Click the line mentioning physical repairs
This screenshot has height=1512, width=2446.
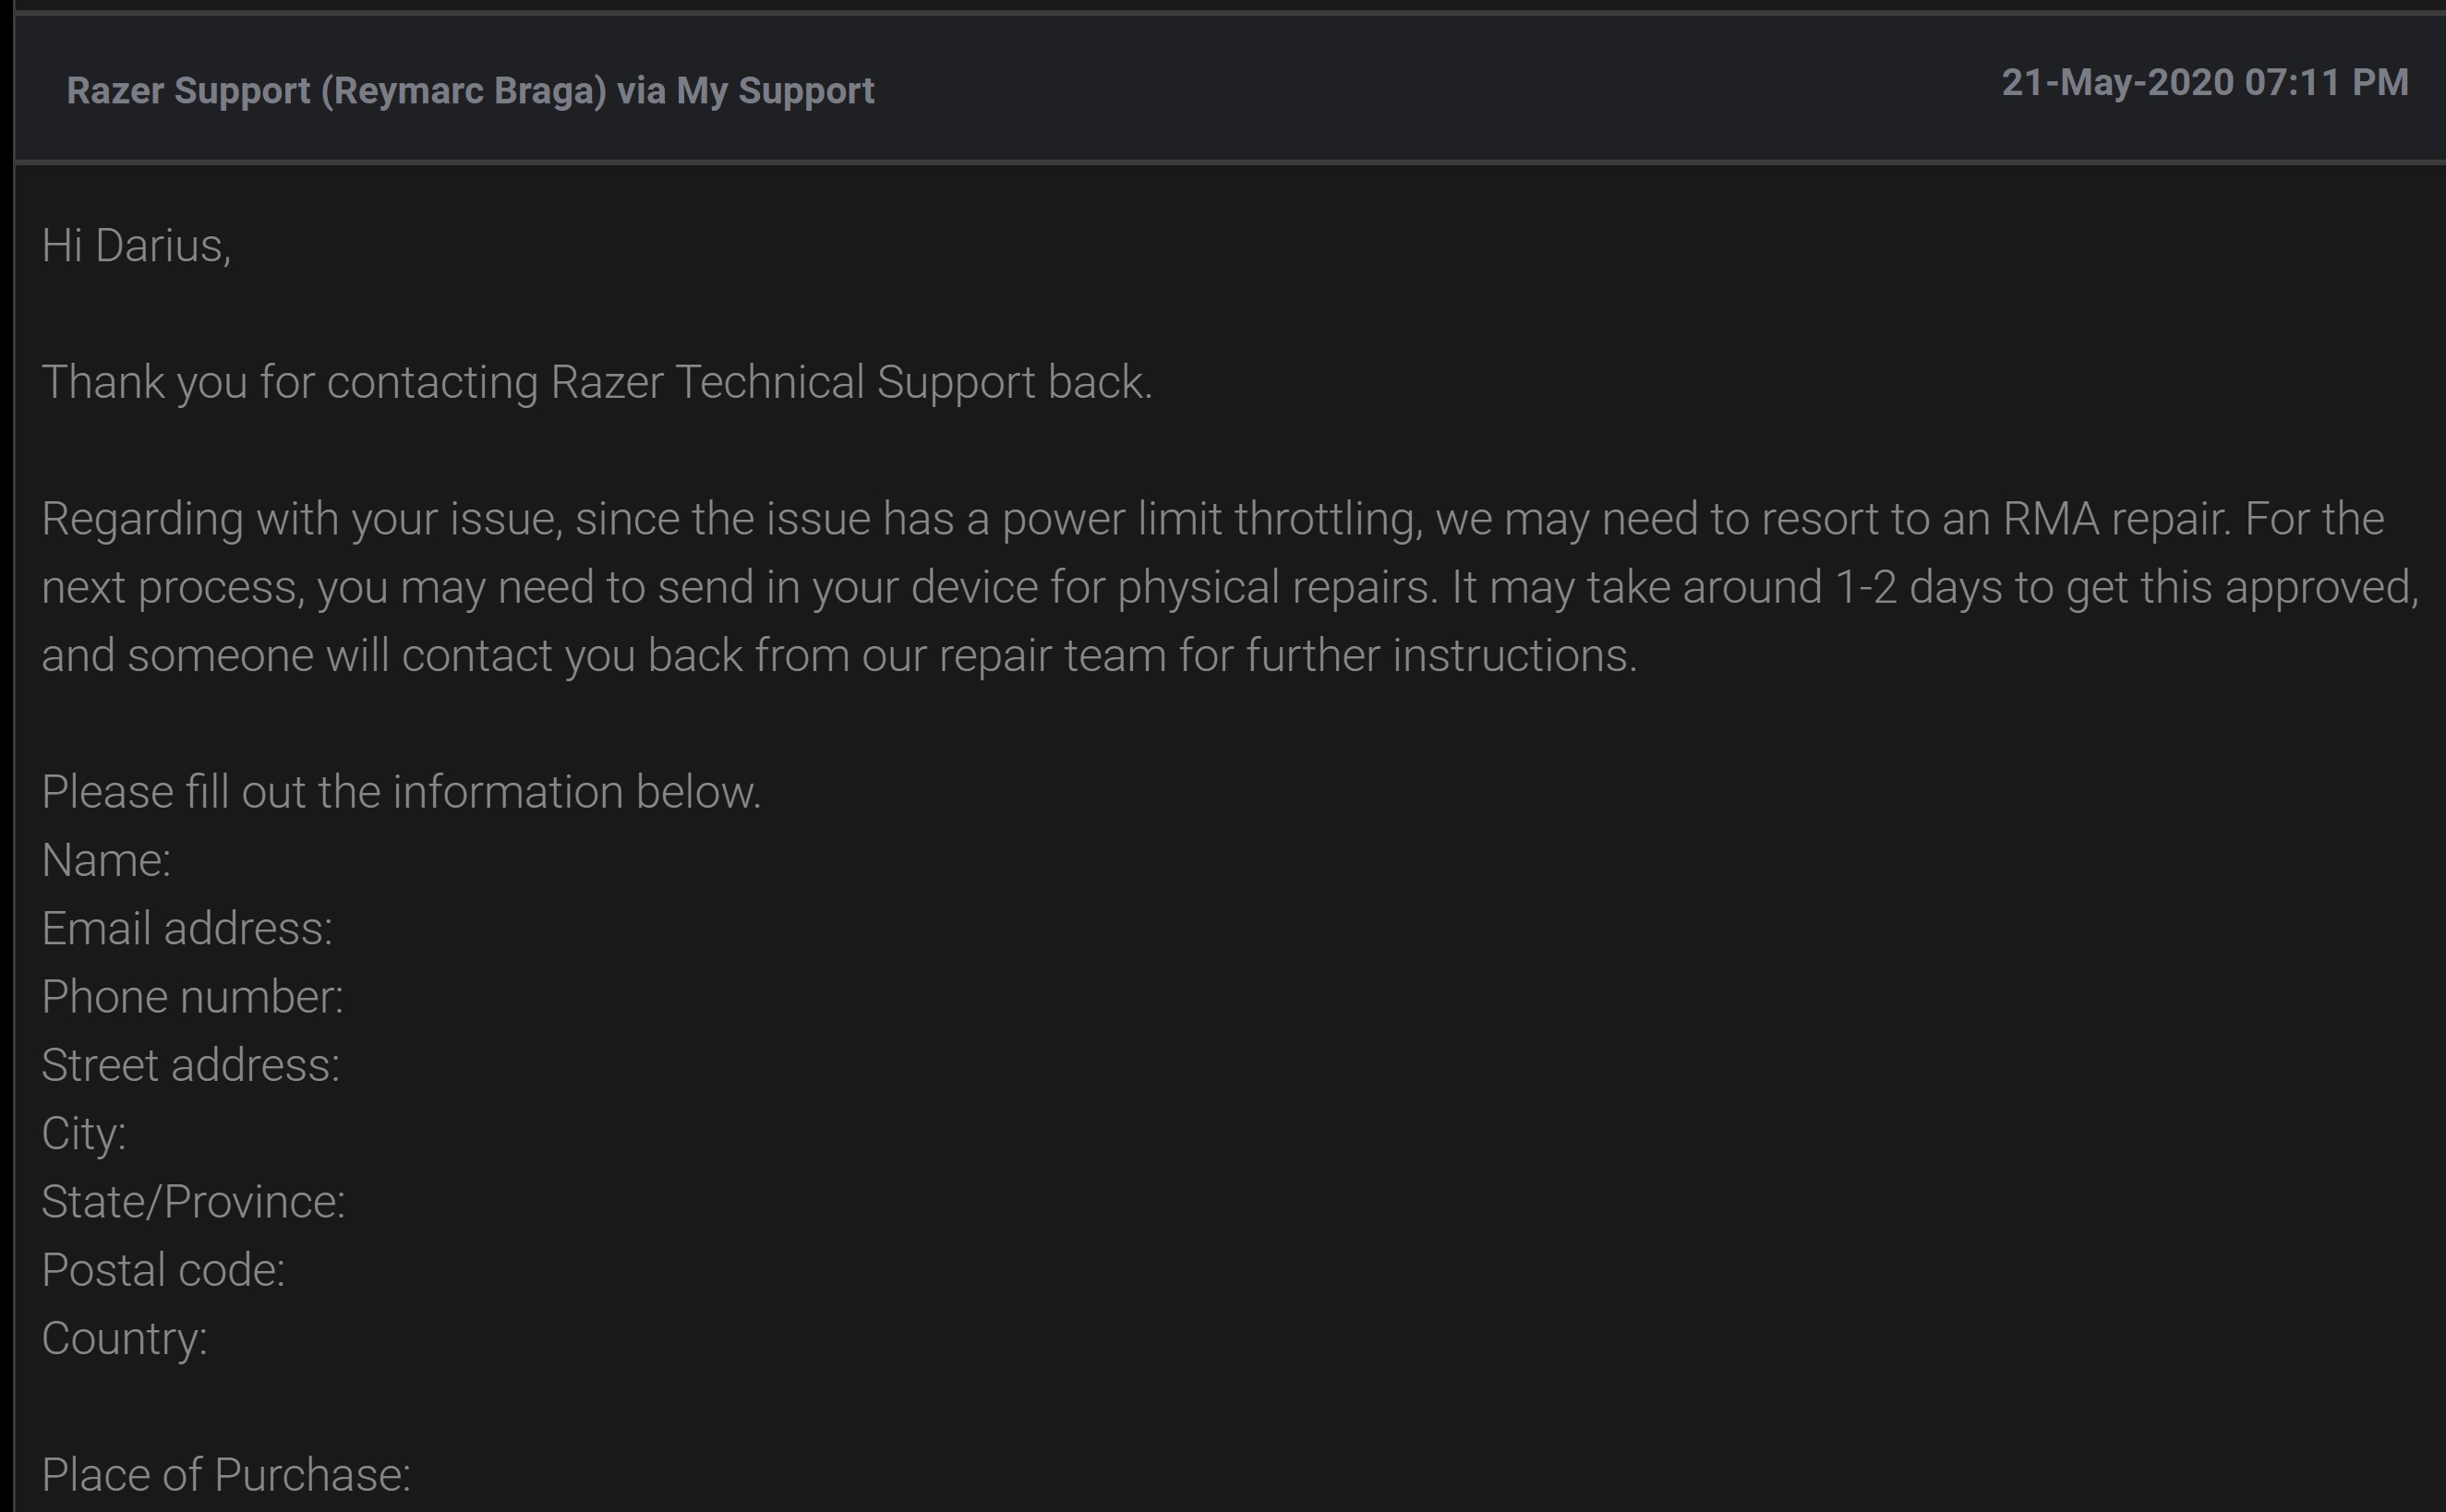point(1230,587)
